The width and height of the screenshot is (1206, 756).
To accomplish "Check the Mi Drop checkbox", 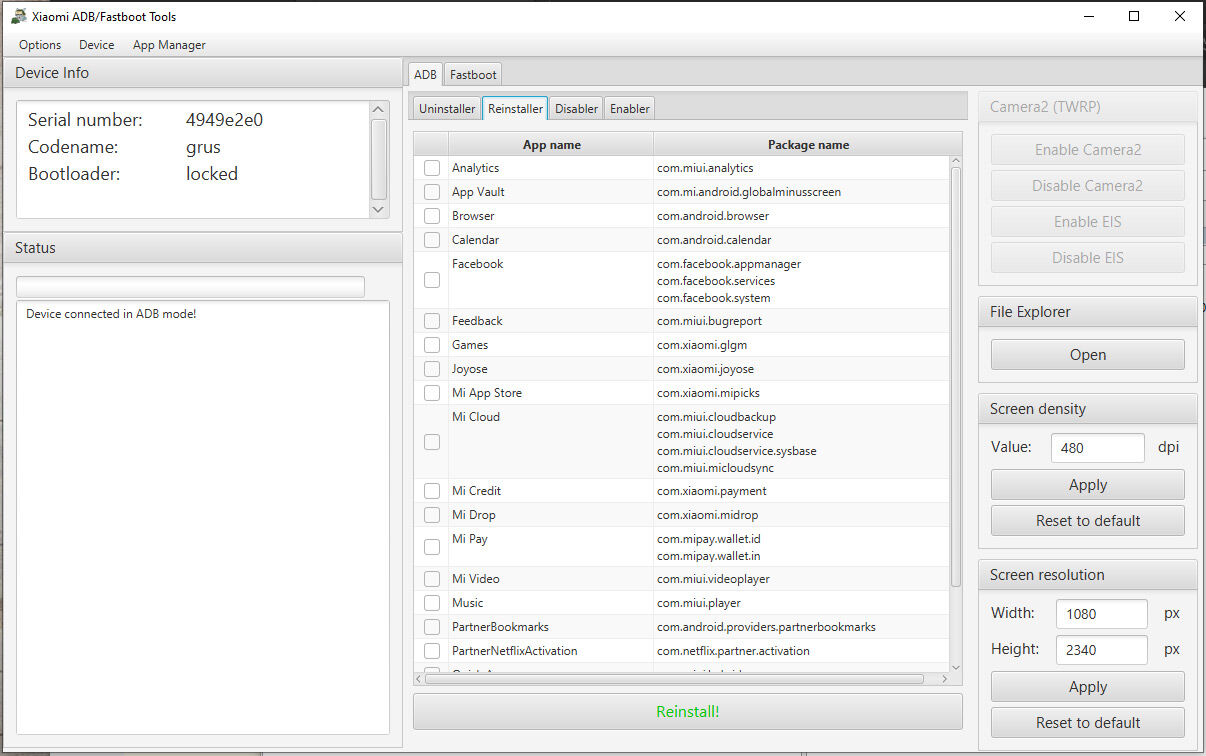I will (432, 515).
